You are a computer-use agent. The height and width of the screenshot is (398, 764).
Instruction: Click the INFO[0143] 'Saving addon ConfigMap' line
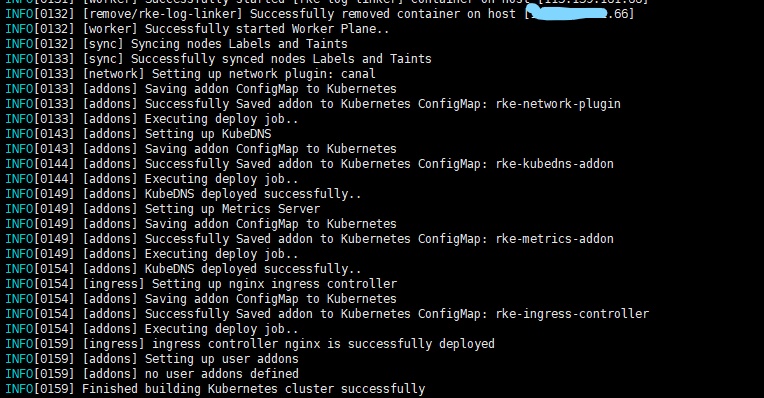click(x=201, y=149)
